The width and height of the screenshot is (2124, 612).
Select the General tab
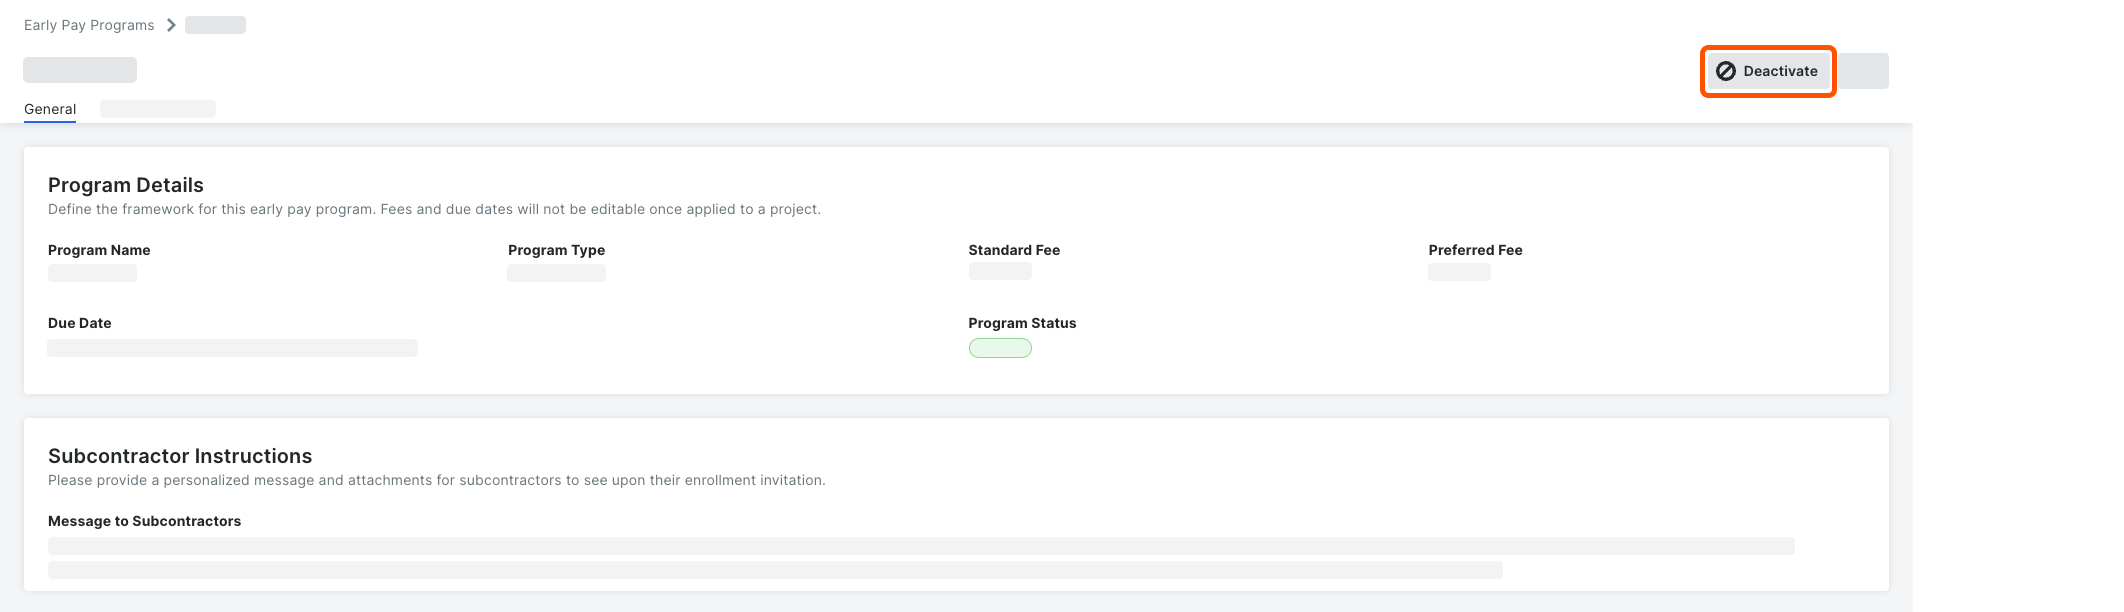[x=50, y=109]
